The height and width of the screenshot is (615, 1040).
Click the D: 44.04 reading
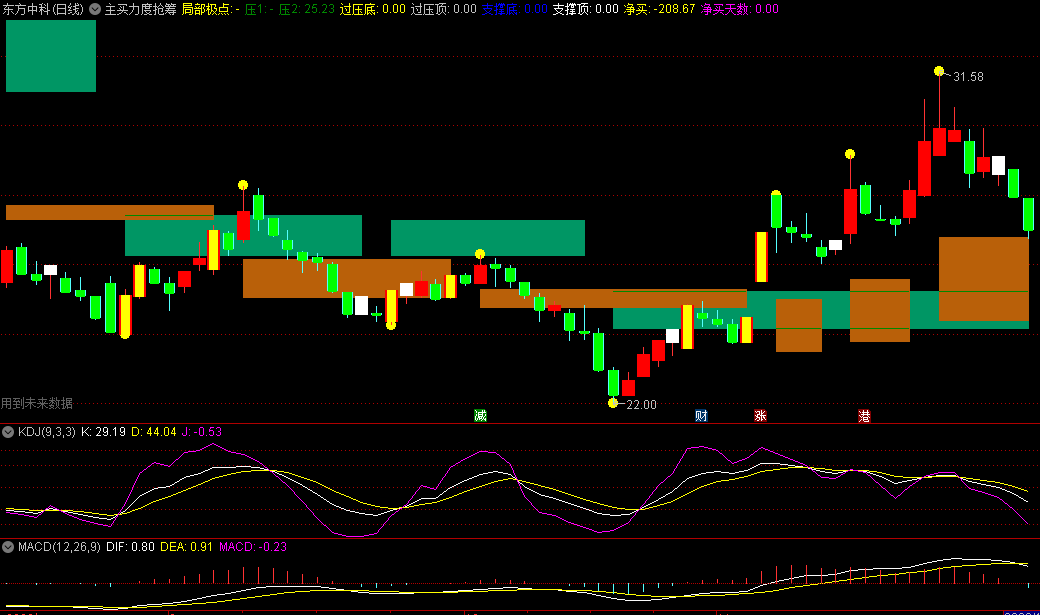click(x=154, y=432)
